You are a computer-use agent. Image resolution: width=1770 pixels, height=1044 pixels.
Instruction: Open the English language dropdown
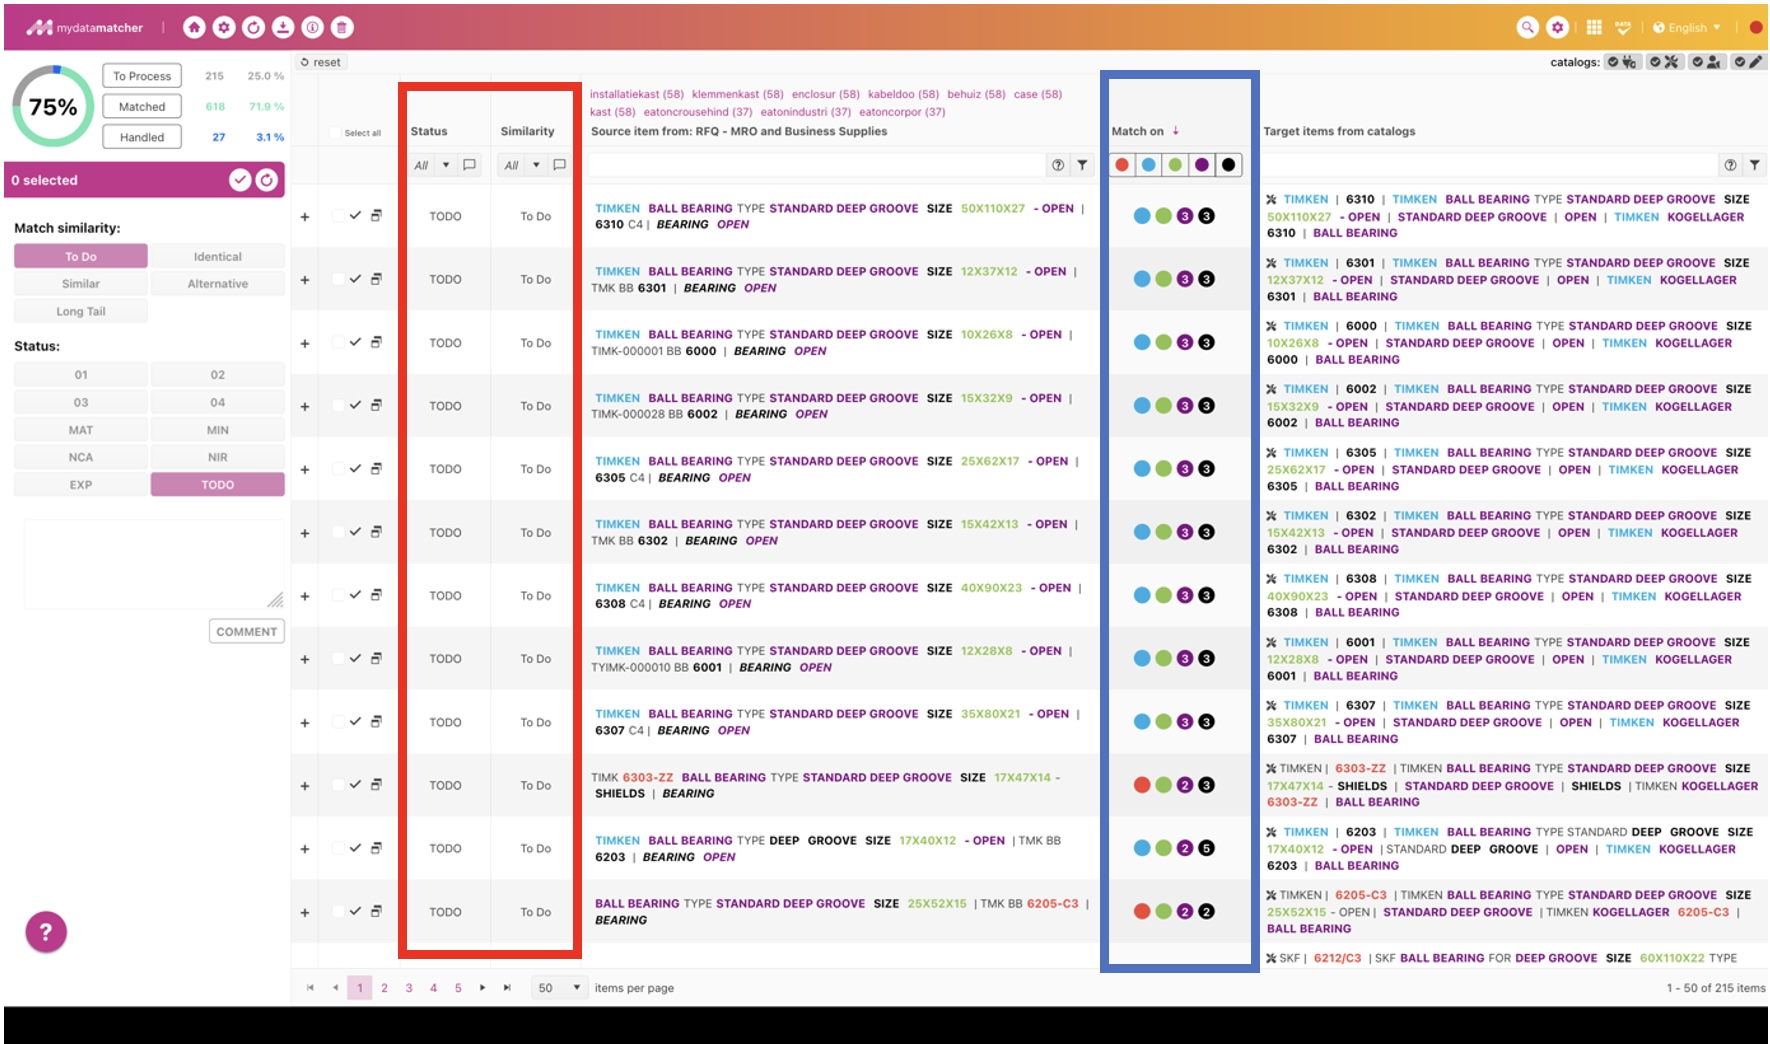coord(1687,28)
